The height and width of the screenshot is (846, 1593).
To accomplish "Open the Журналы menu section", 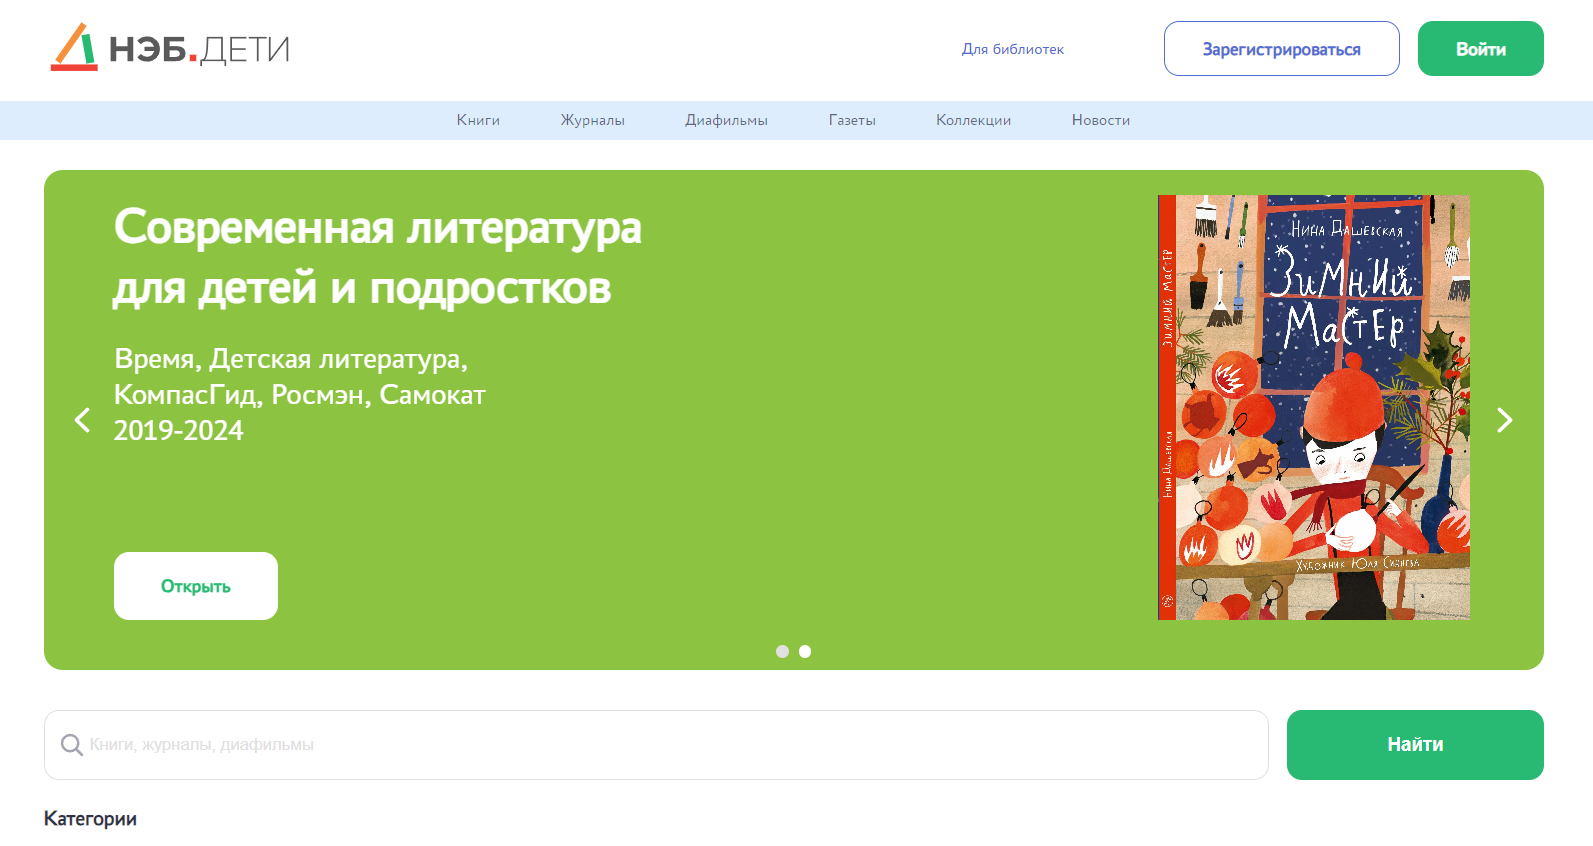I will (592, 120).
